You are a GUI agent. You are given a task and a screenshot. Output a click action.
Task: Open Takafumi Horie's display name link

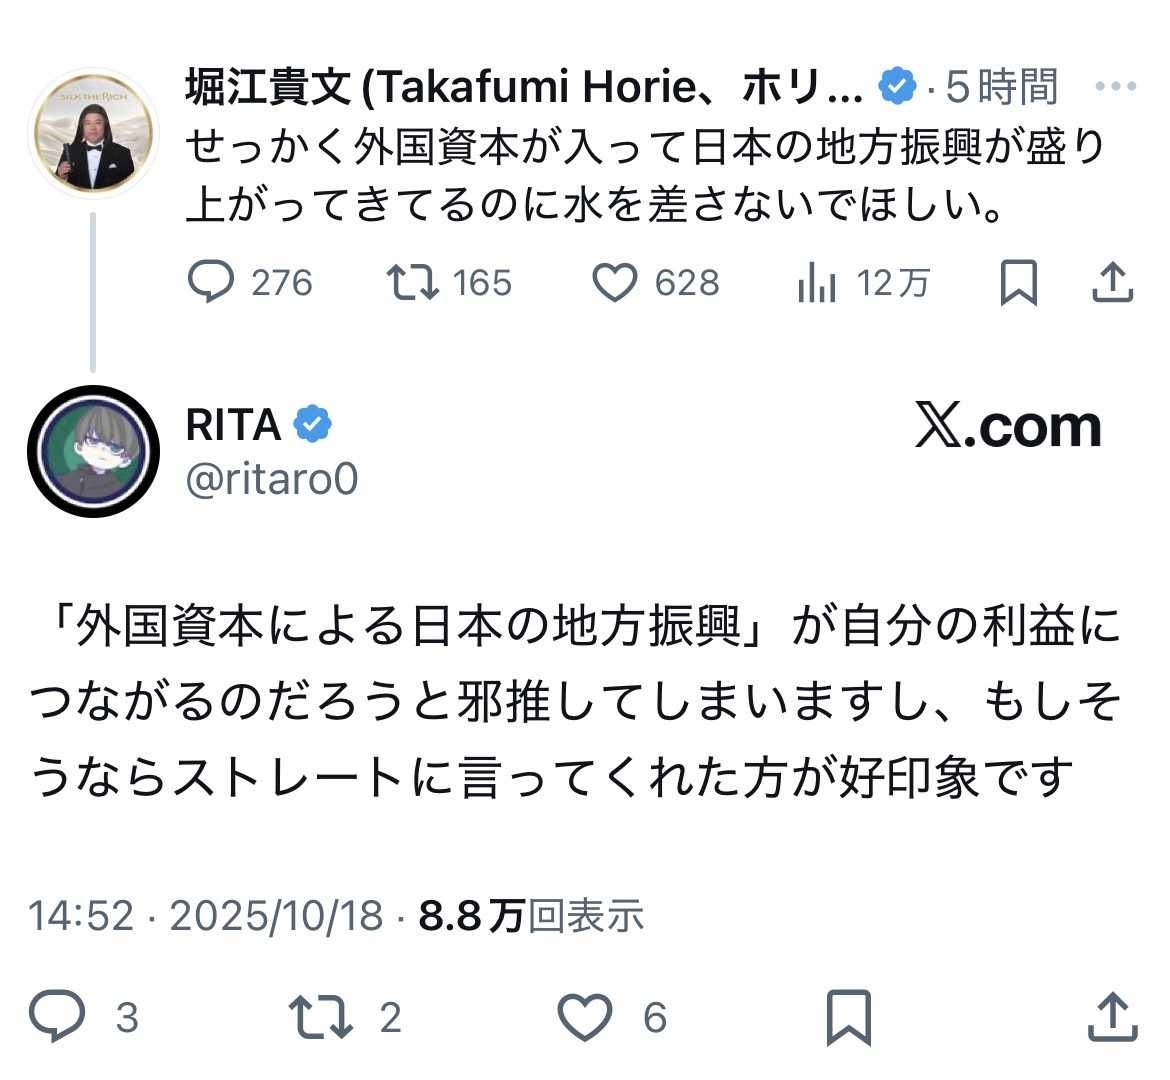(523, 88)
